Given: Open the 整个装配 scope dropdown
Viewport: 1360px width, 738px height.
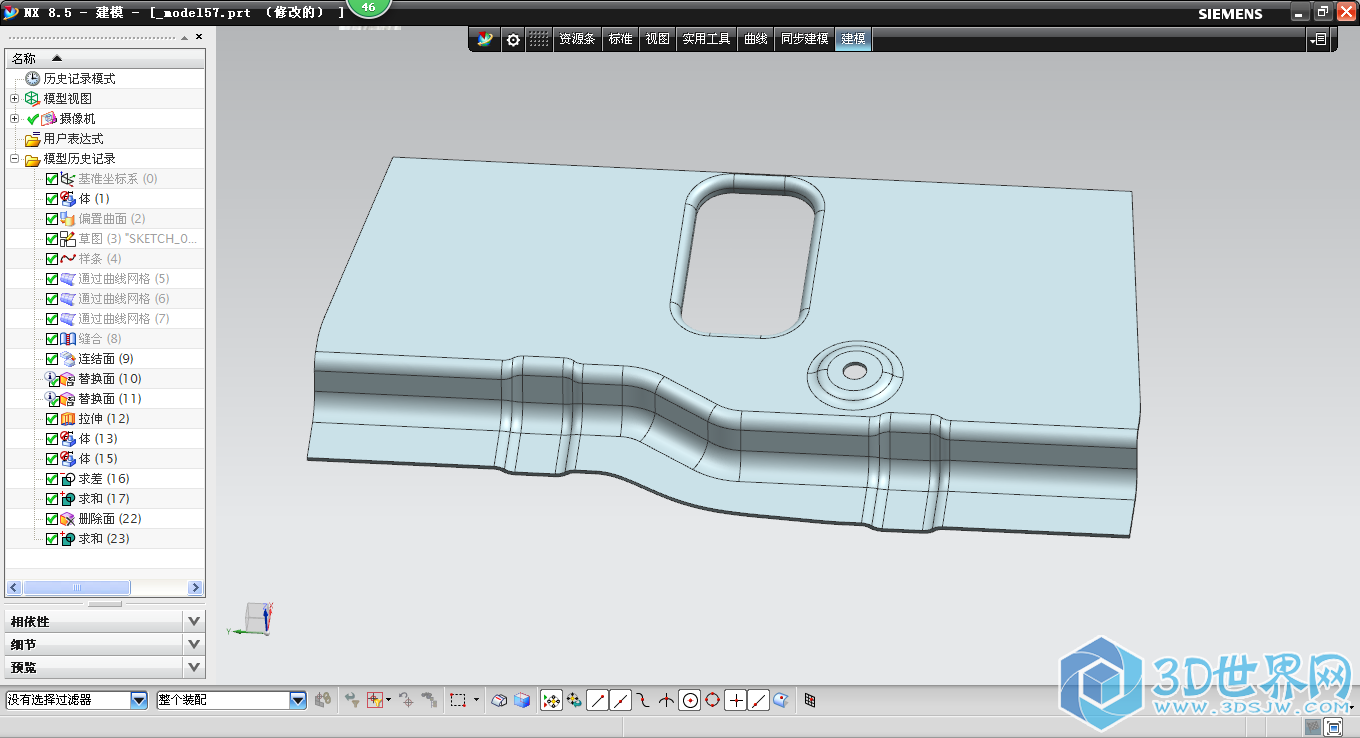Looking at the screenshot, I should [298, 700].
